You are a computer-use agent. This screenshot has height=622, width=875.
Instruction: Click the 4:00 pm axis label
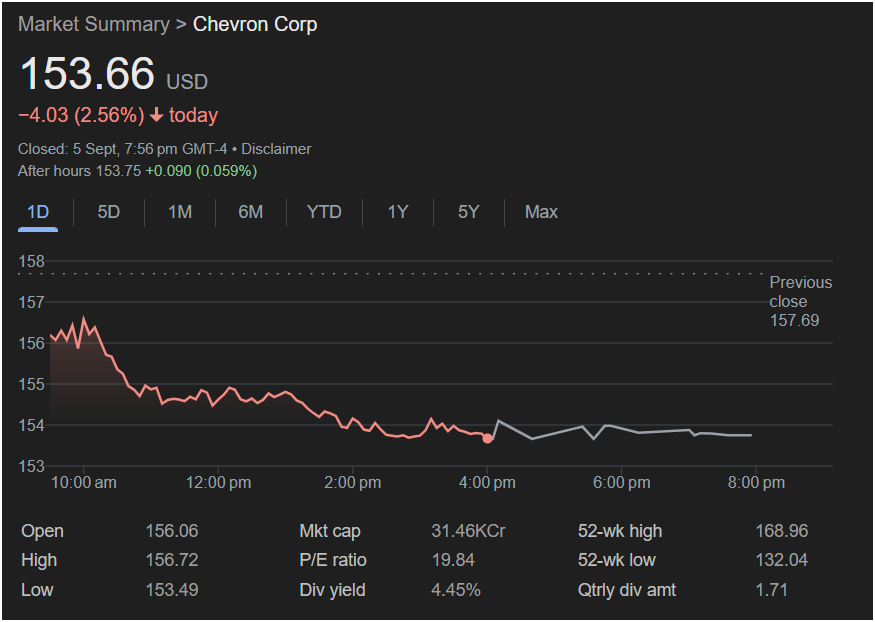click(487, 483)
